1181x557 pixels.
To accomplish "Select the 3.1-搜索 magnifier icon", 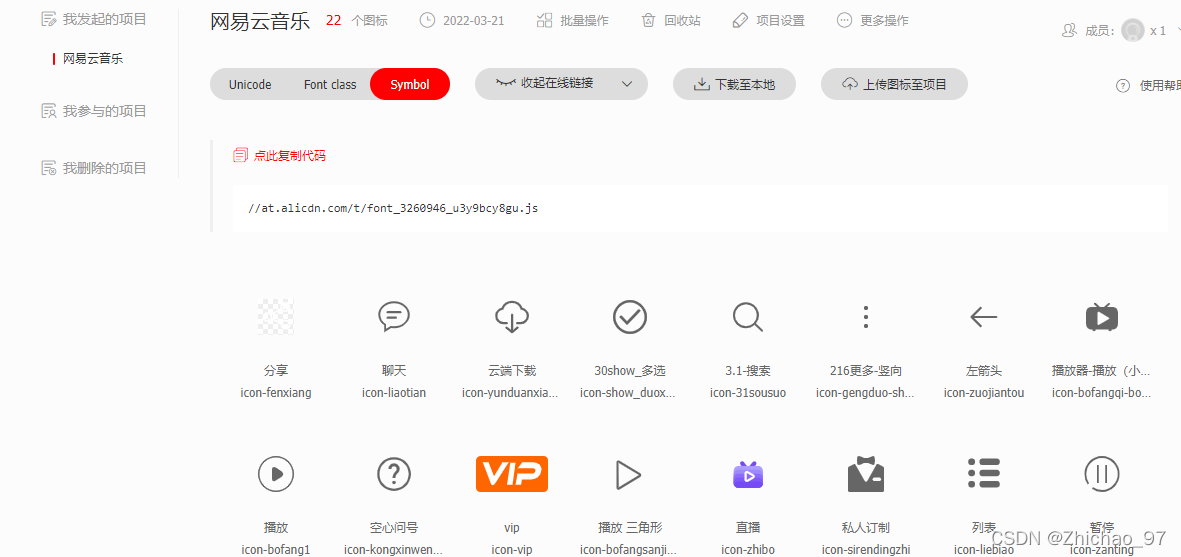I will click(x=748, y=317).
